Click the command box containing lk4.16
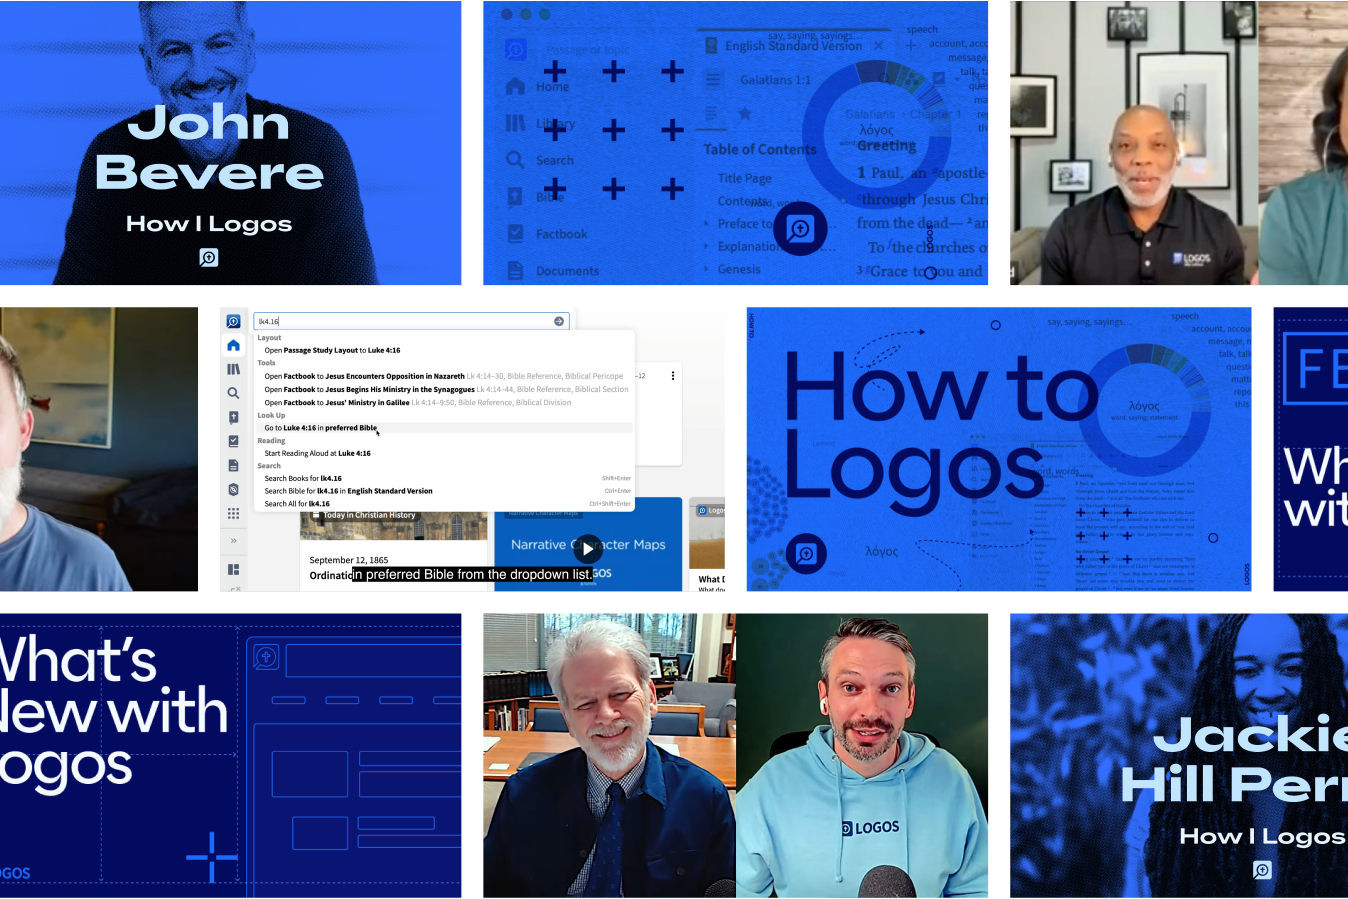The height and width of the screenshot is (899, 1348). click(411, 321)
